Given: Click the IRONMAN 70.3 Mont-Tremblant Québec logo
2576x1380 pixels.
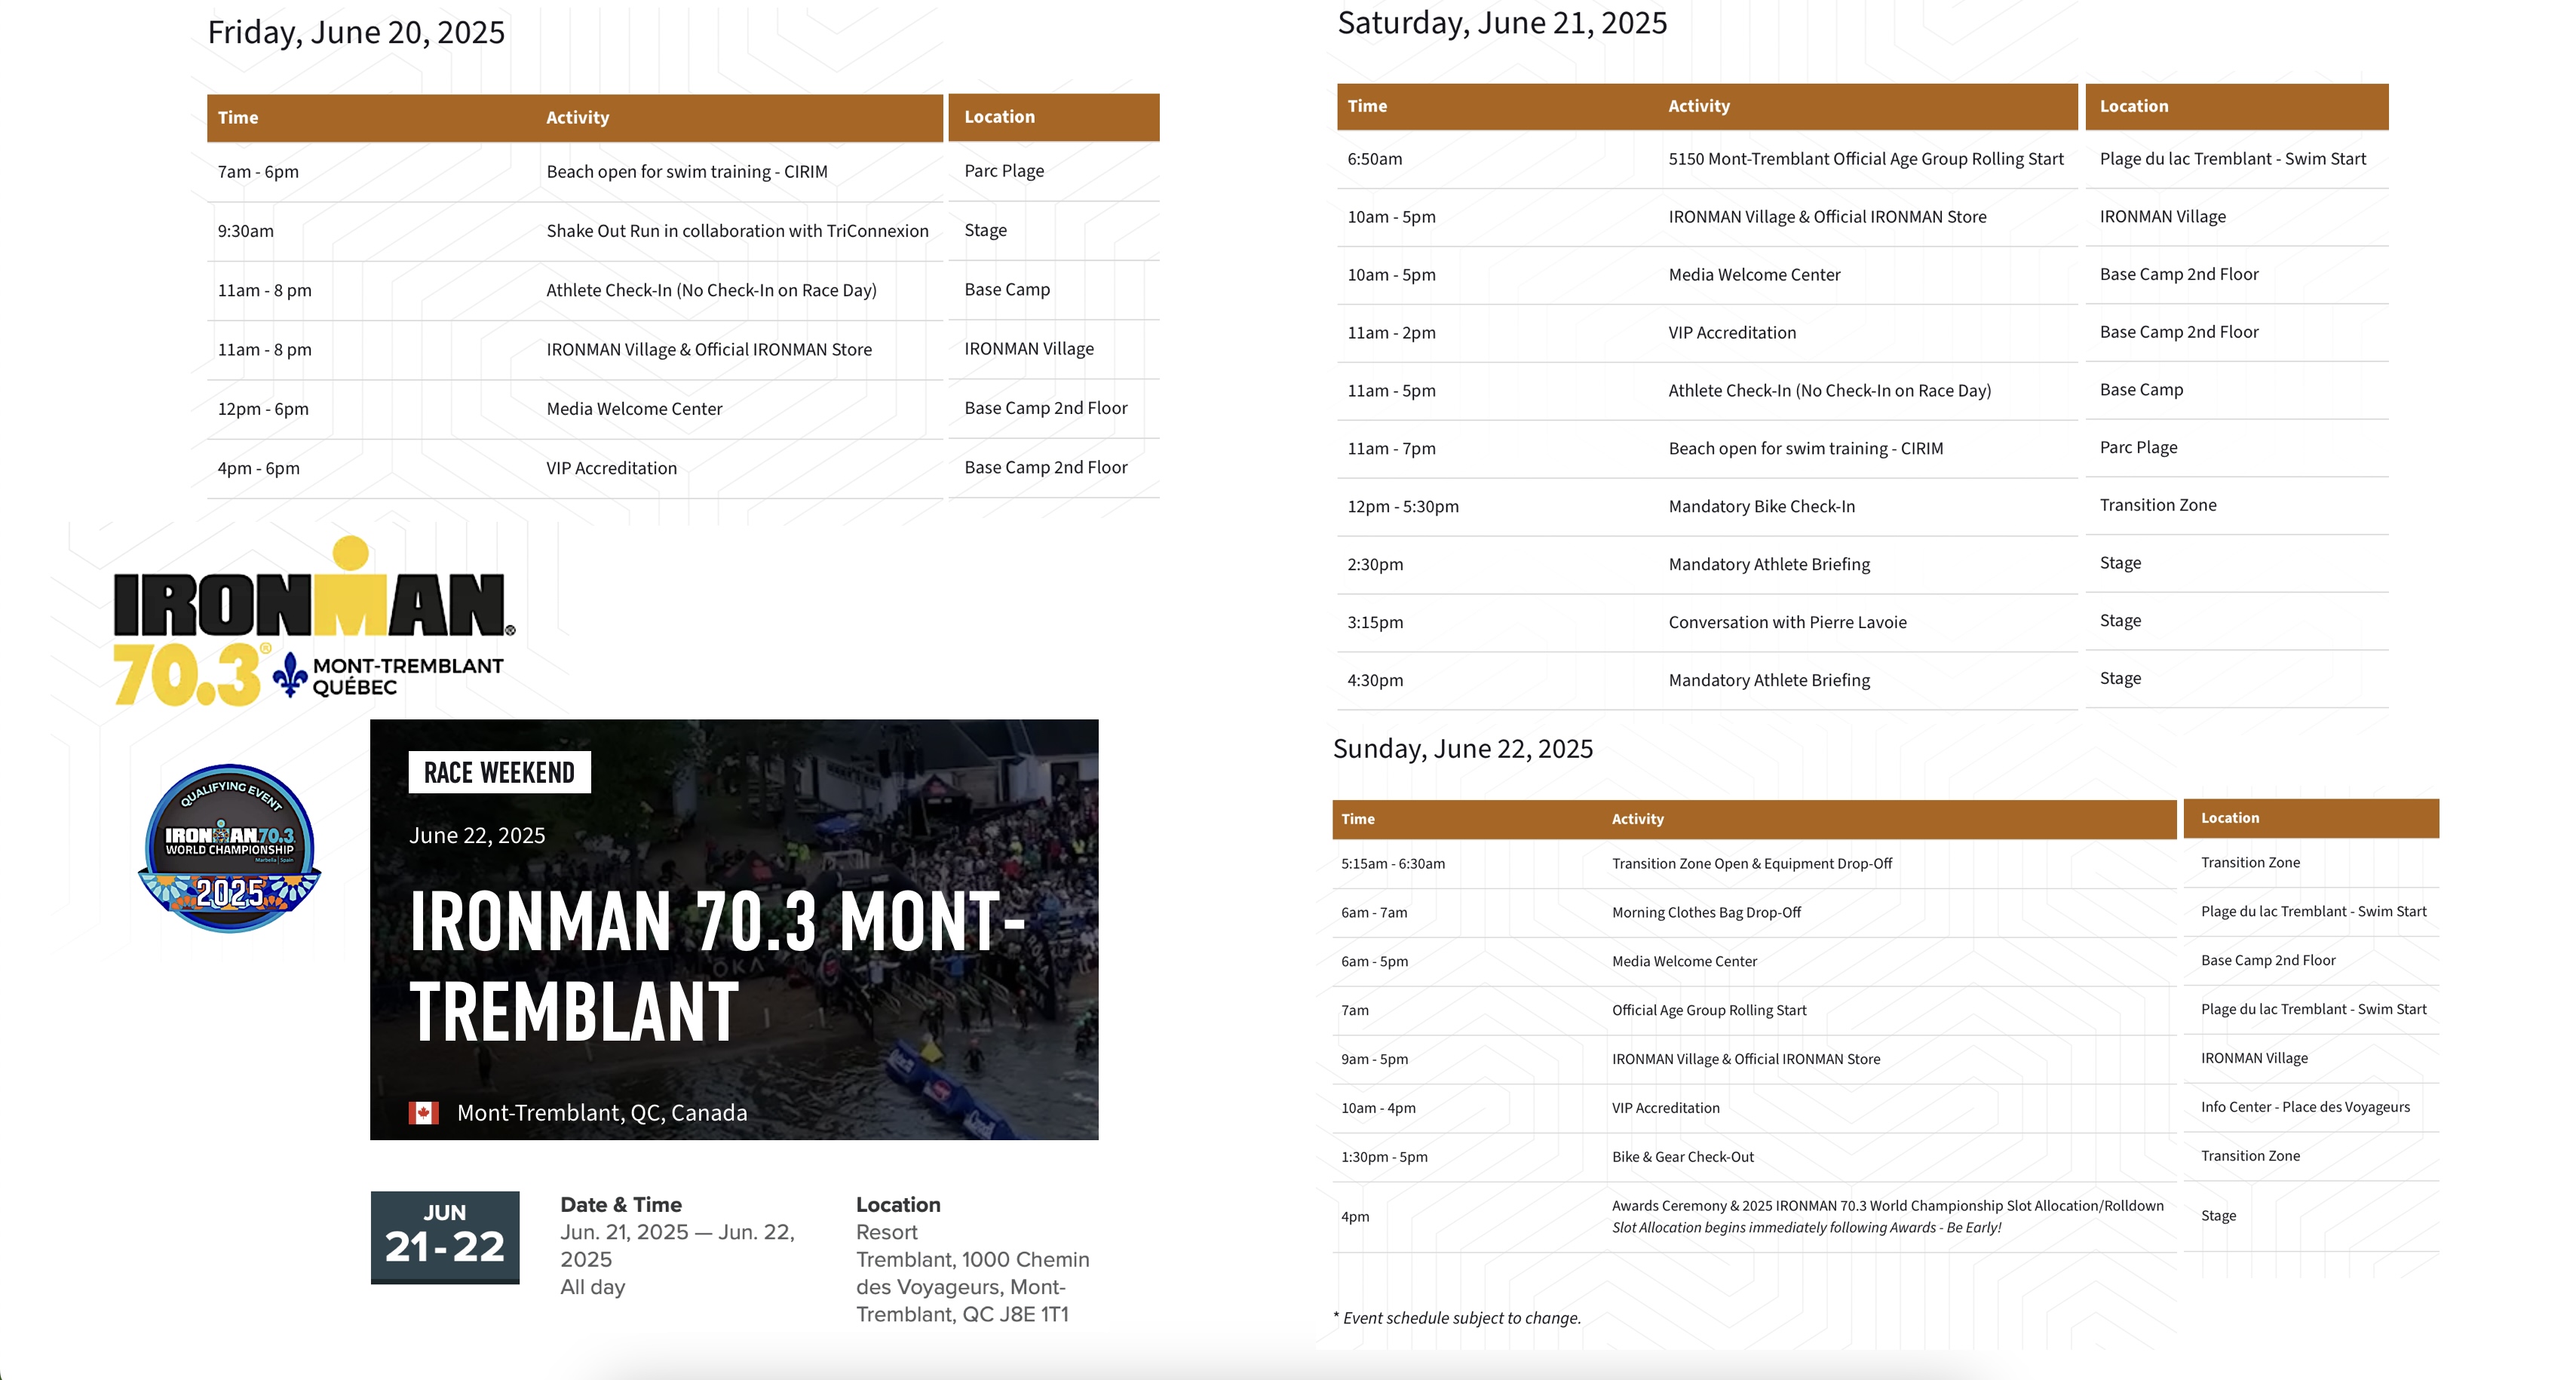Looking at the screenshot, I should pos(314,621).
